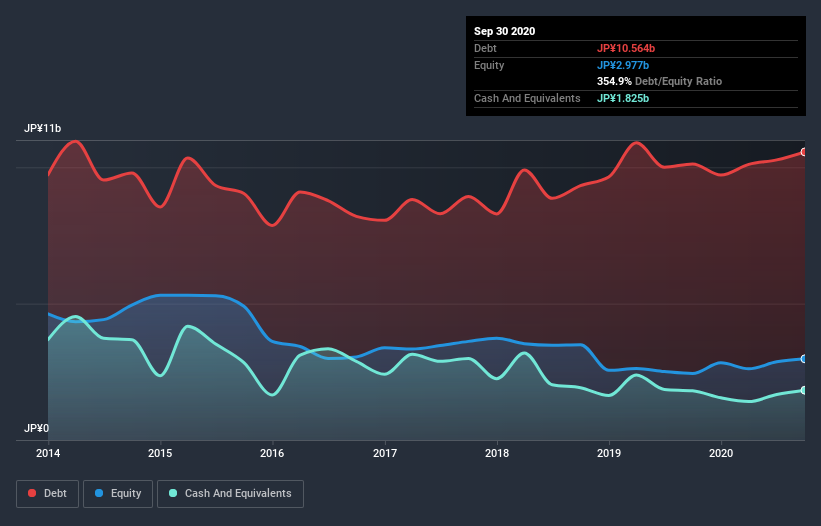Click the blue Equity data point marker
Viewport: 821px width, 526px height.
(804, 359)
